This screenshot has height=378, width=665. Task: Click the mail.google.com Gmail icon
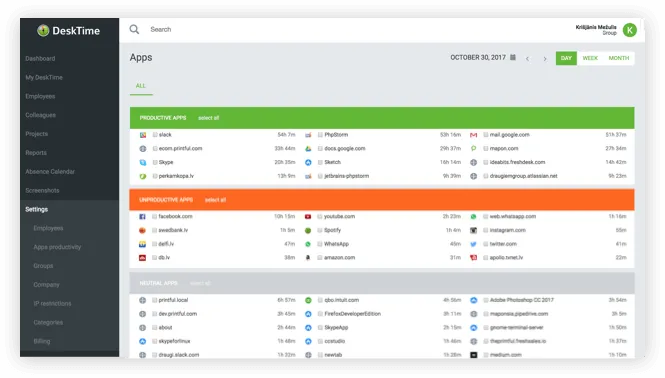[473, 135]
